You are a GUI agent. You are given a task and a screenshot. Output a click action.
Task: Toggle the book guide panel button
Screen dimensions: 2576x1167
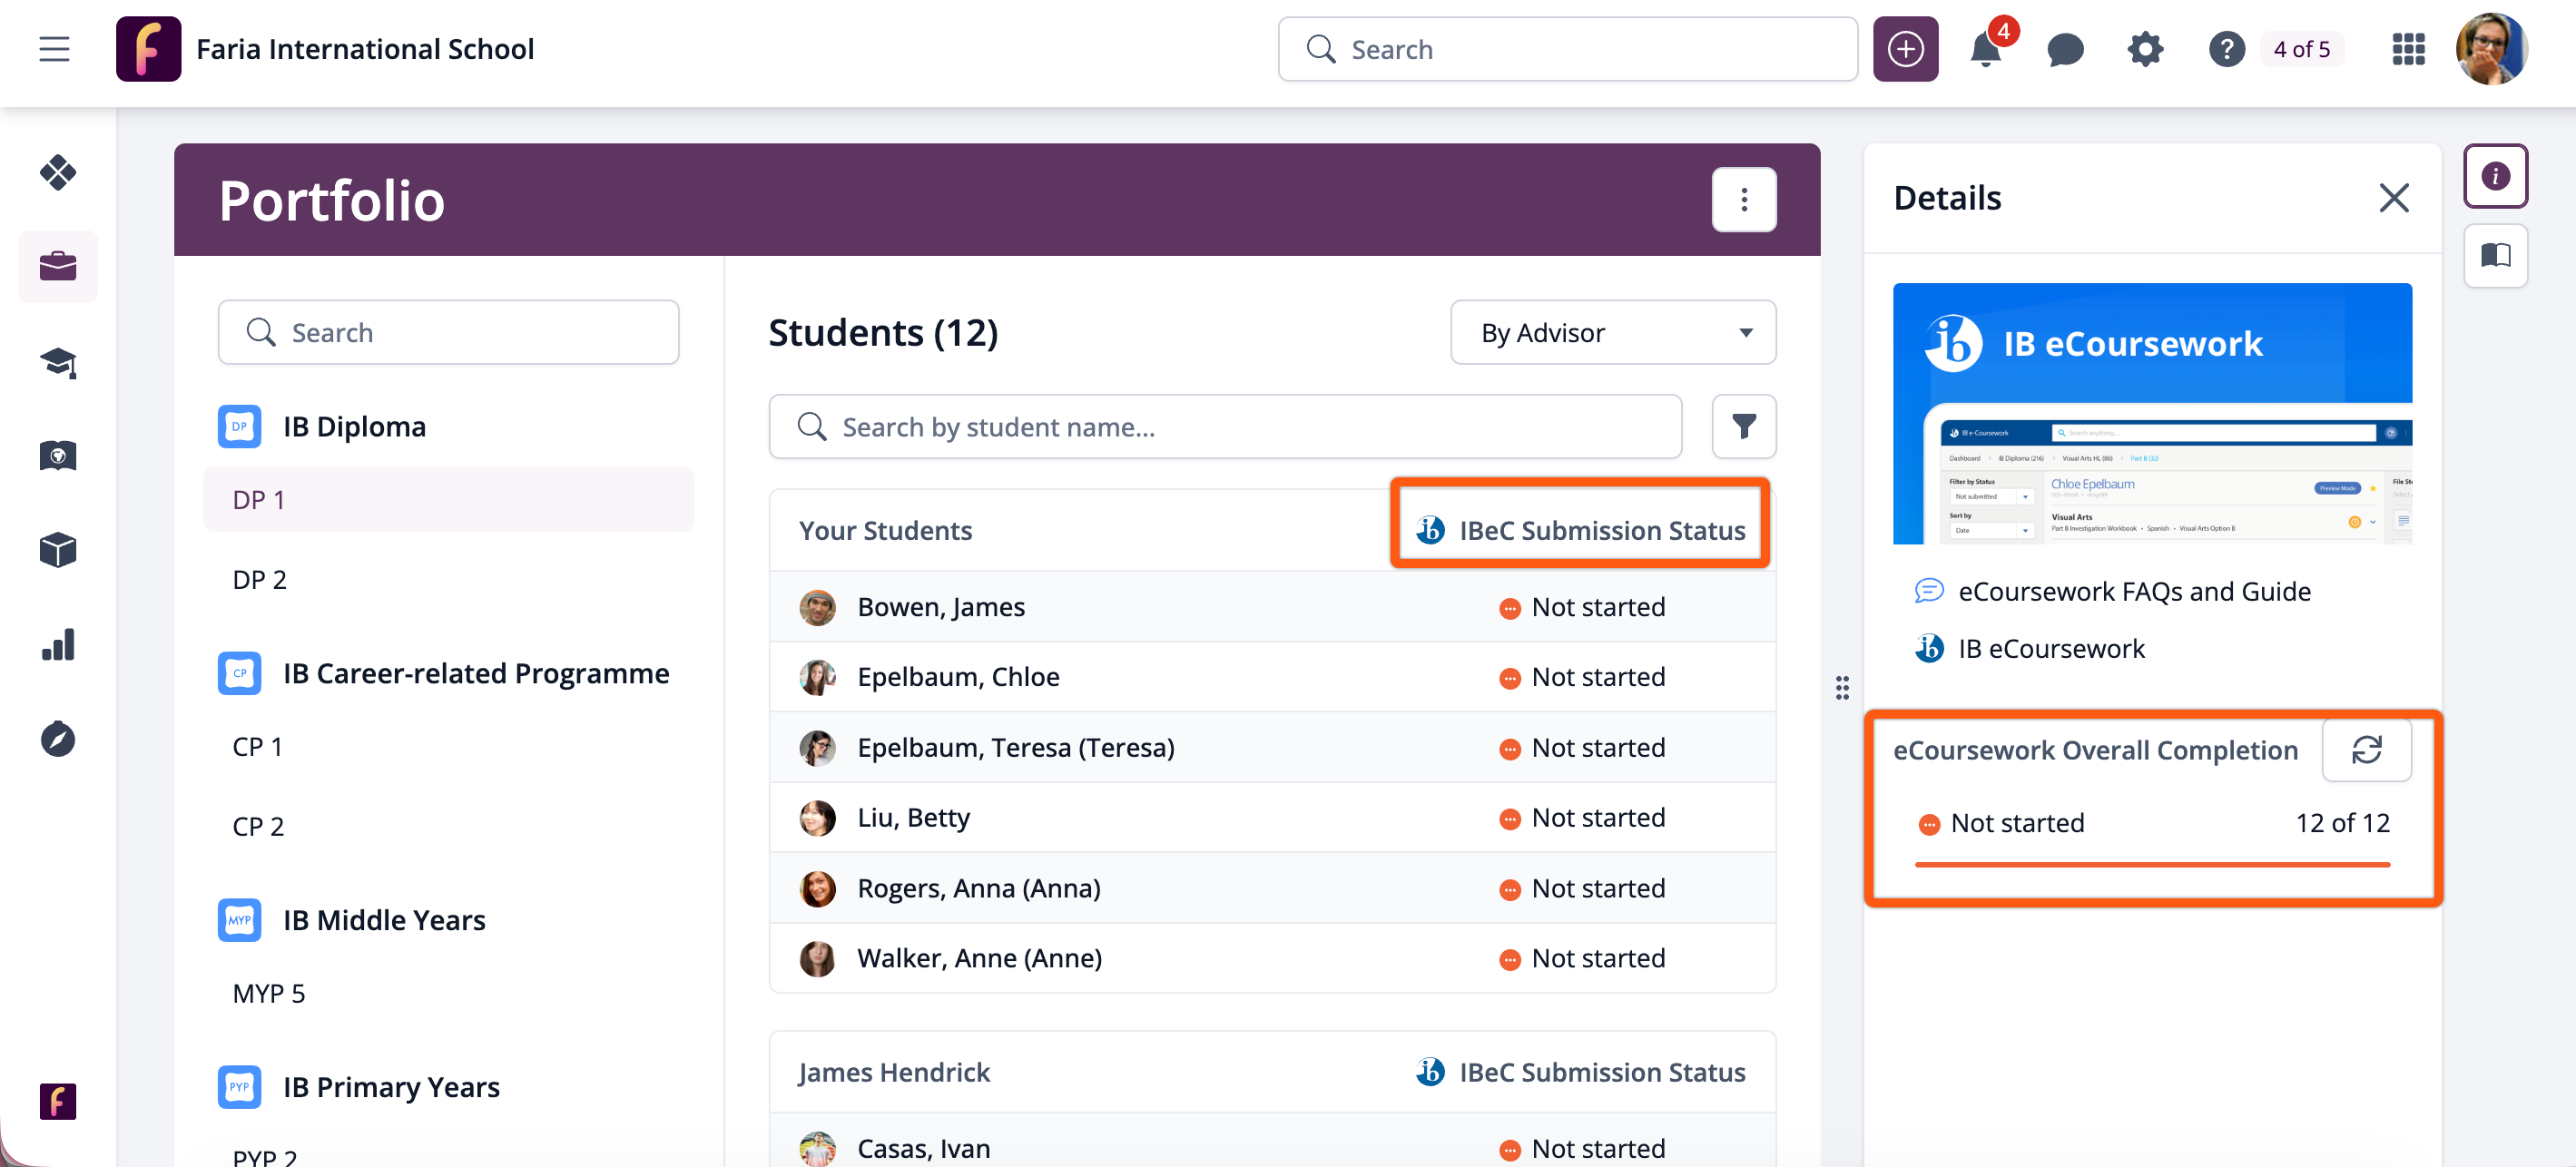2494,256
